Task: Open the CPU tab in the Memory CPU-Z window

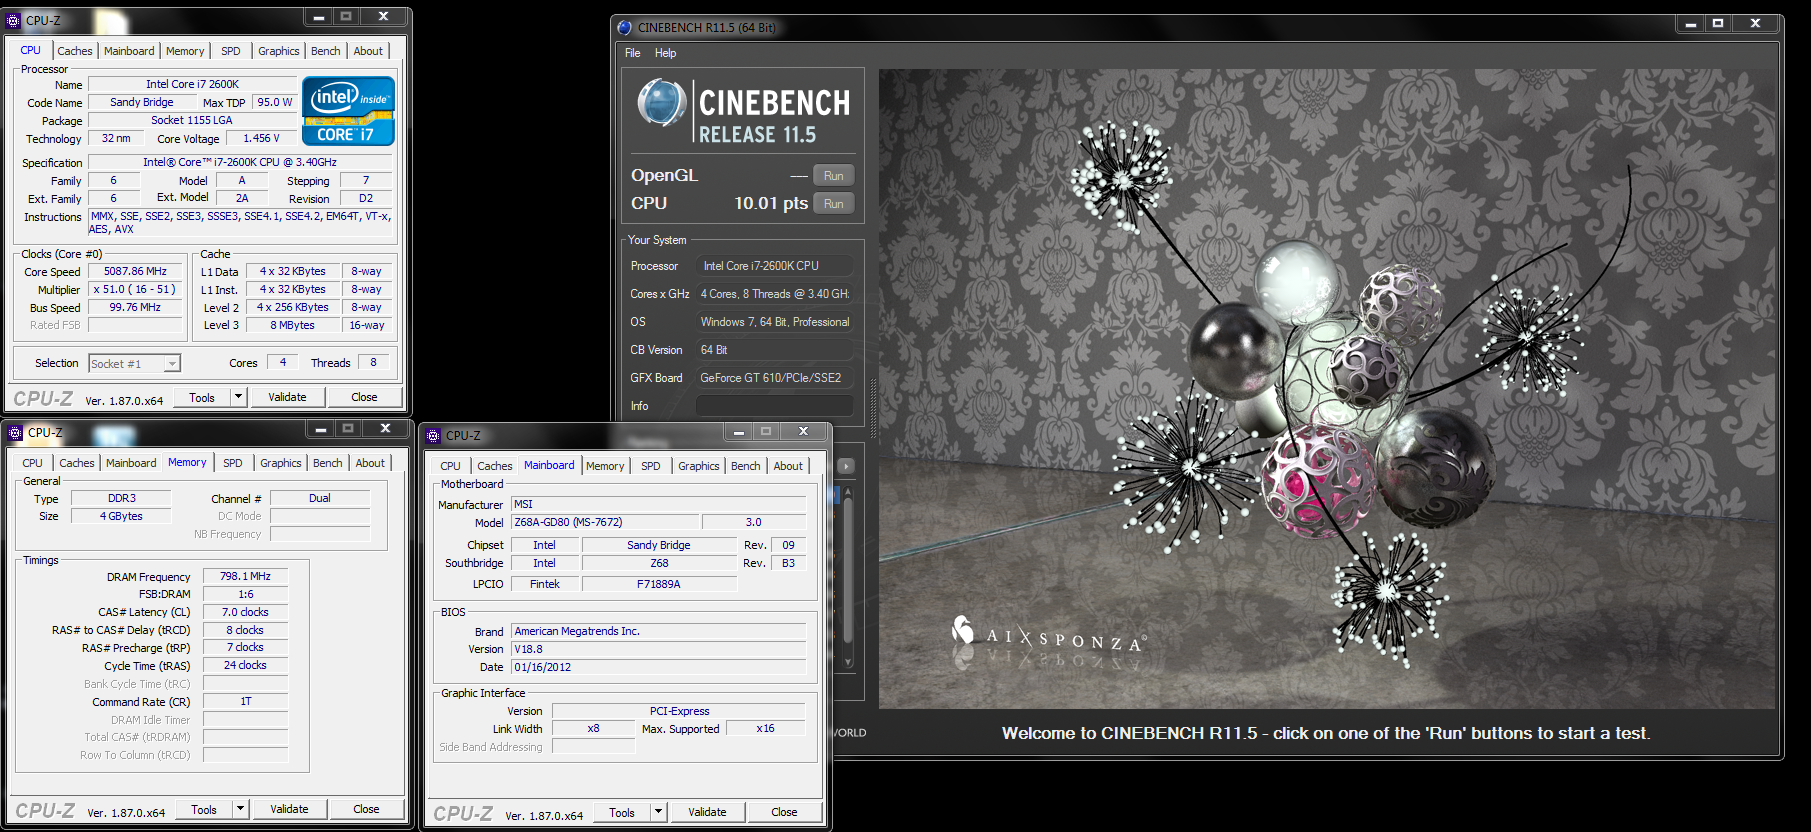Action: (33, 463)
